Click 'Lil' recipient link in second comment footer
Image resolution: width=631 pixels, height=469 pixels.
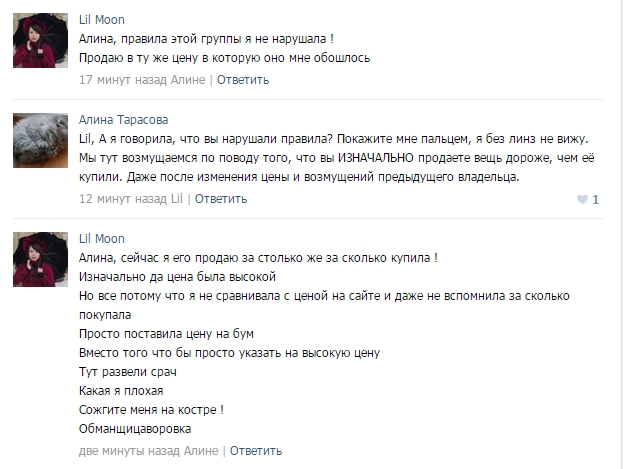pyautogui.click(x=177, y=199)
